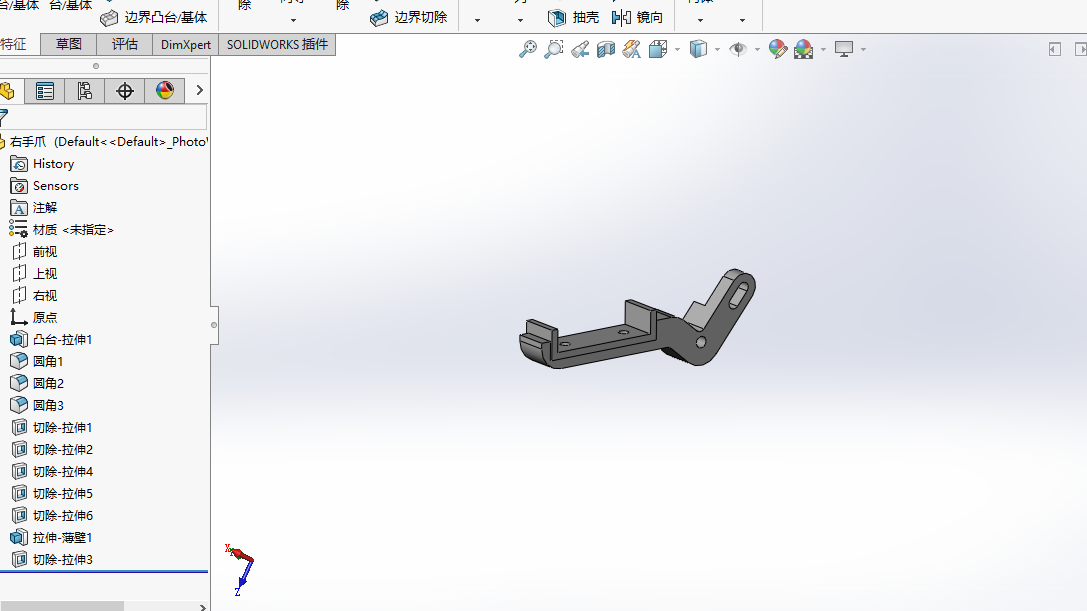
Task: Select the 切除-拉伸6 feature
Action: (x=52, y=515)
